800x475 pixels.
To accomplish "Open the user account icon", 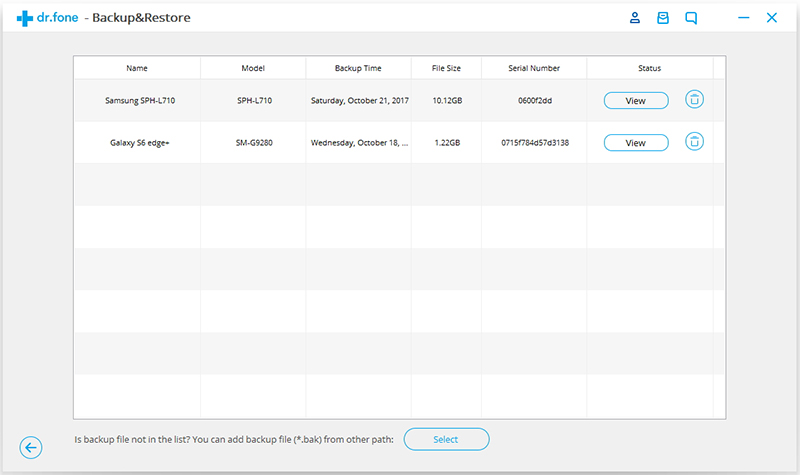I will [x=635, y=18].
